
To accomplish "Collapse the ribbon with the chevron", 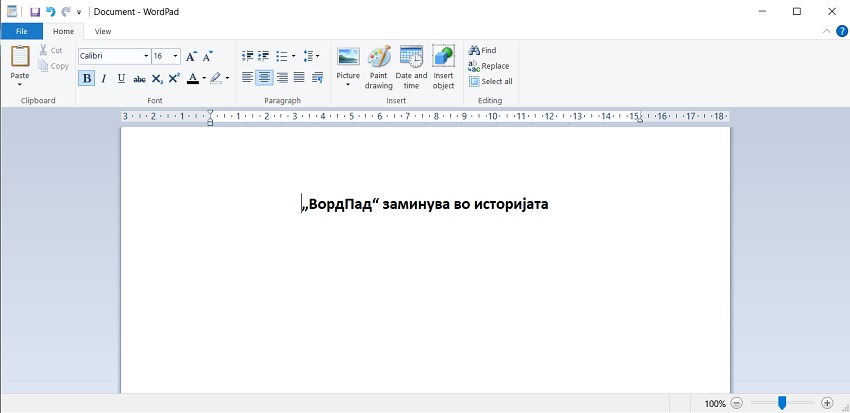I will [827, 31].
